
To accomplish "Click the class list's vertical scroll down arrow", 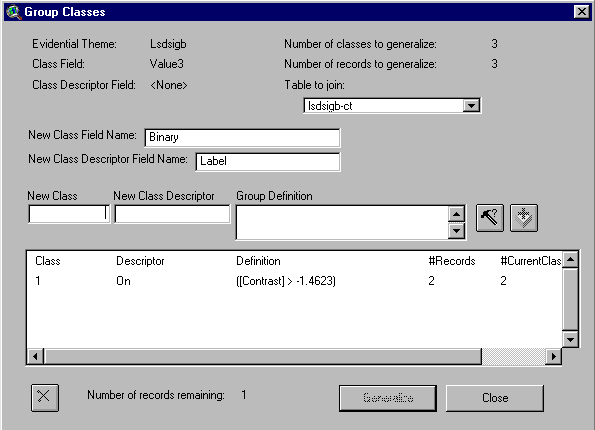I will click(x=570, y=339).
